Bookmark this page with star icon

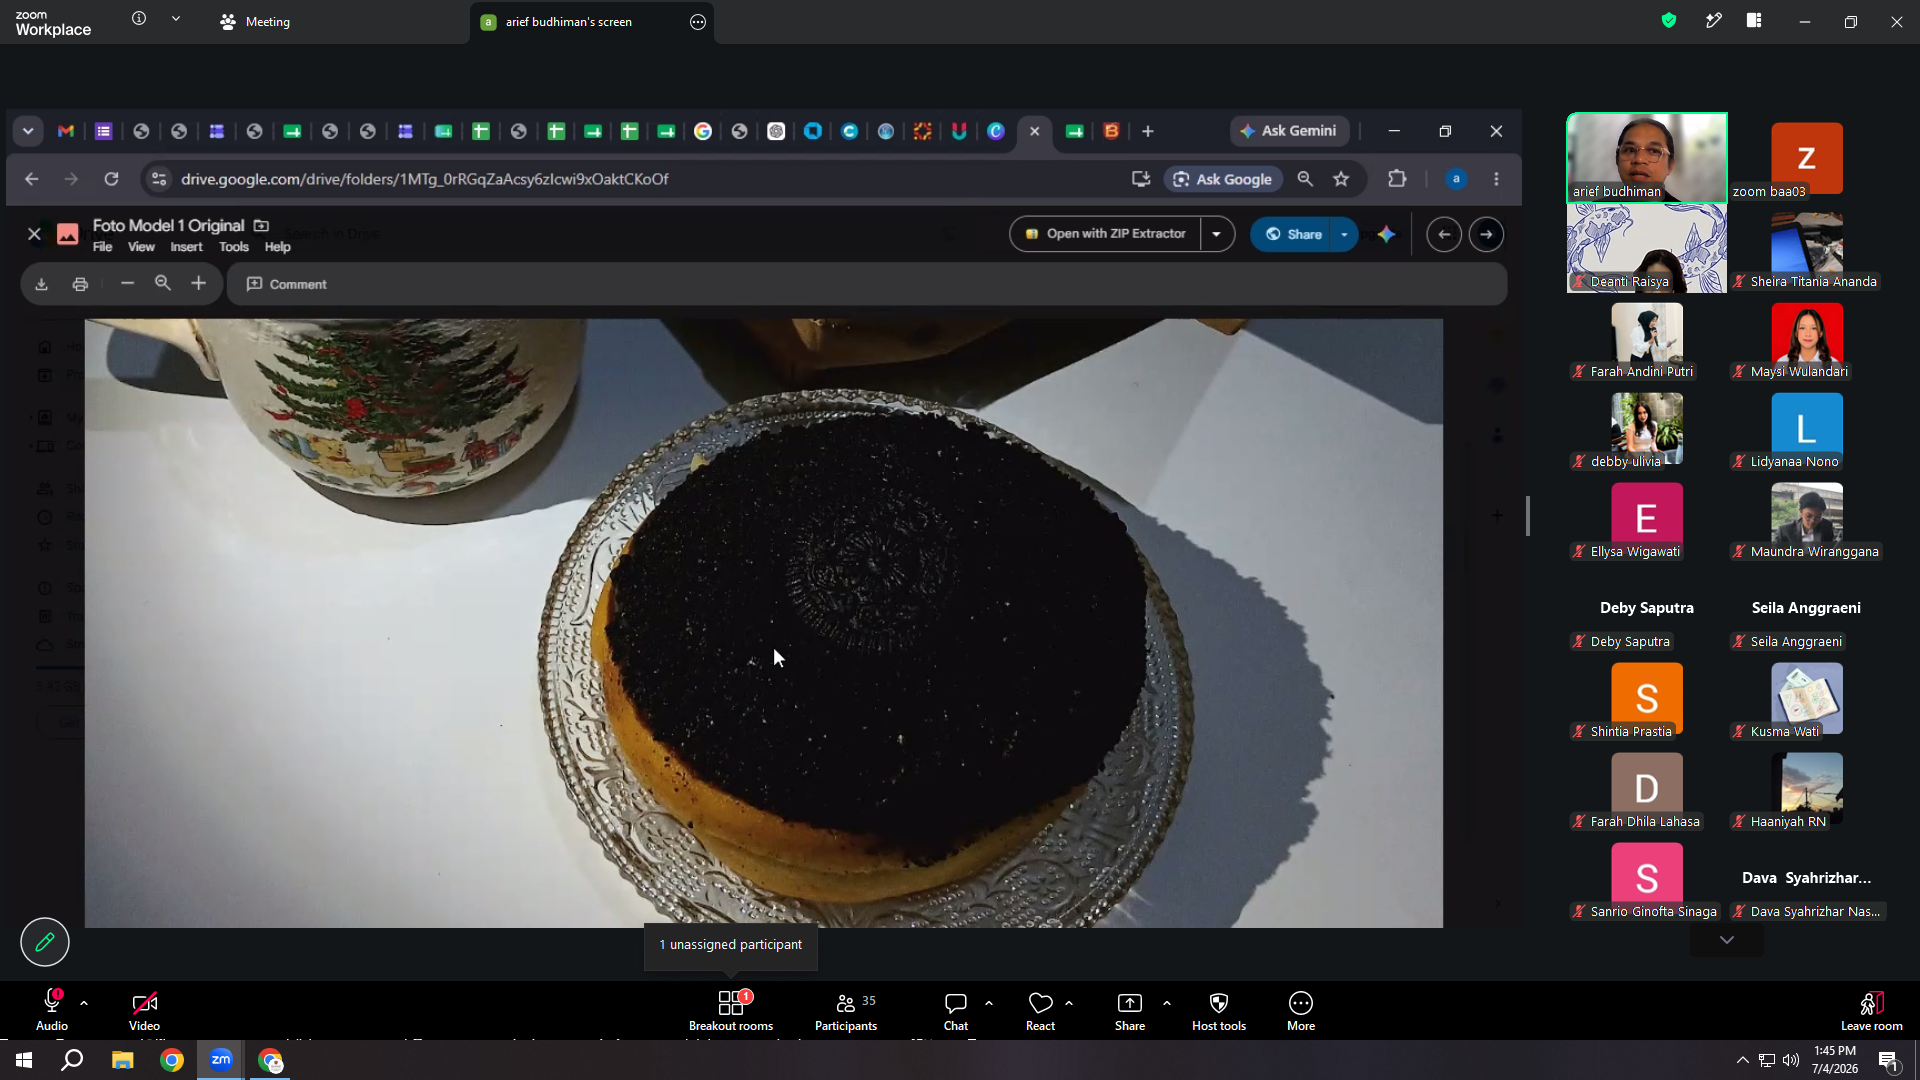pos(1341,179)
